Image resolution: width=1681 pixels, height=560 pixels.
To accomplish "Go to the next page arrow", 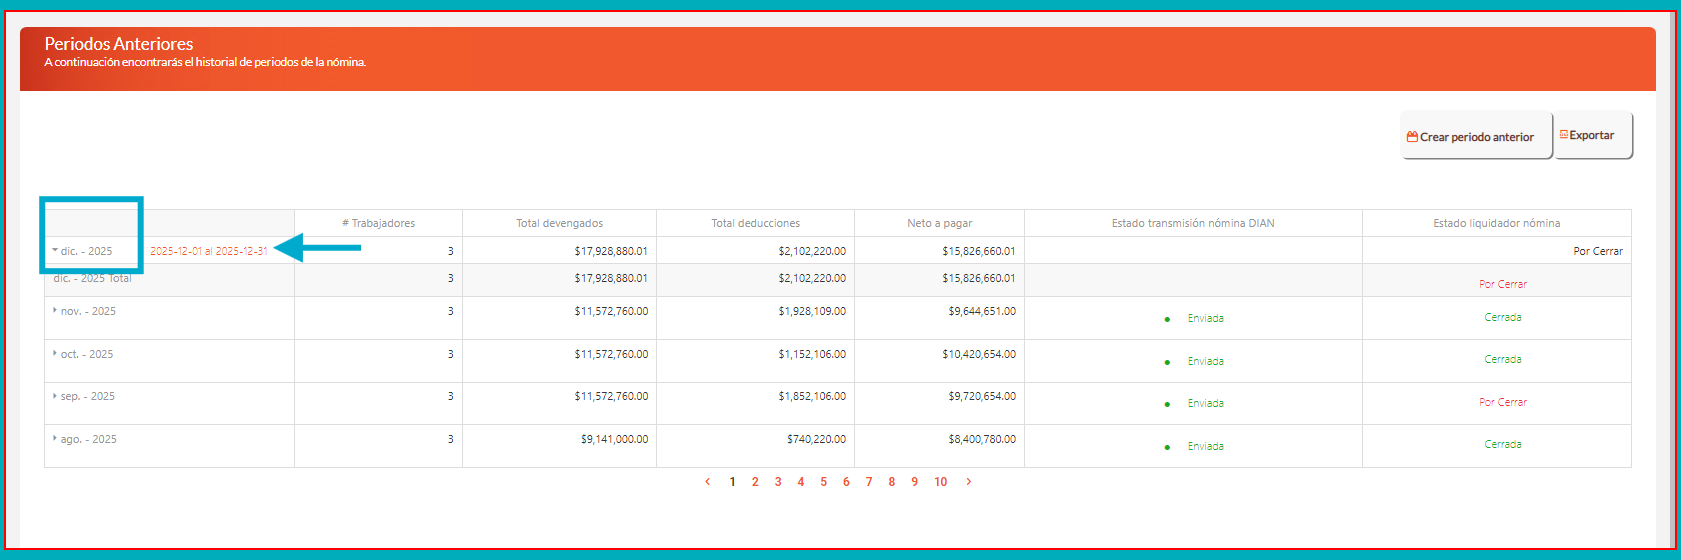I will pyautogui.click(x=968, y=482).
